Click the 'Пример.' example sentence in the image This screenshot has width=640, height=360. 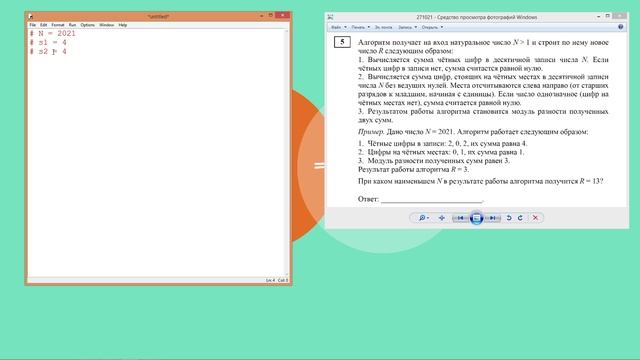[473, 132]
